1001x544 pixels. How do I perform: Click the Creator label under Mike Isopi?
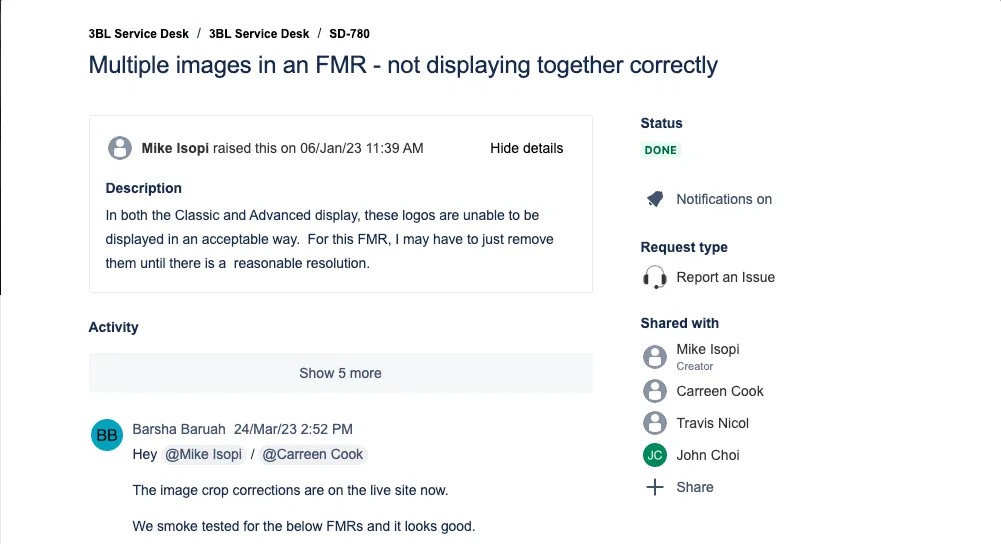[695, 366]
